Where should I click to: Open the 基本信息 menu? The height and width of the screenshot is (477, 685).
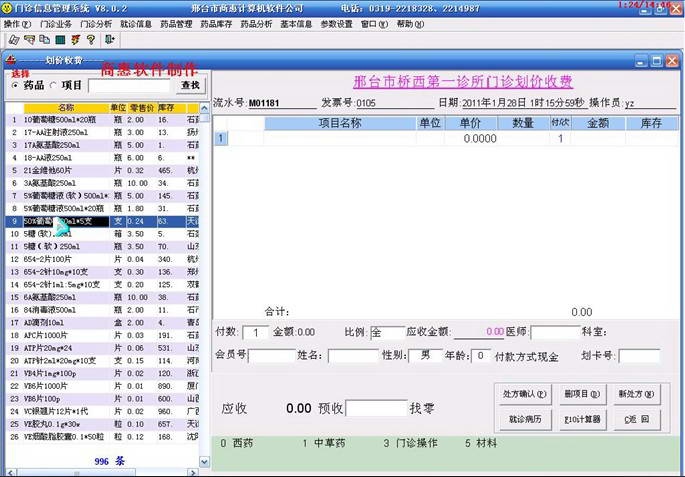(296, 24)
